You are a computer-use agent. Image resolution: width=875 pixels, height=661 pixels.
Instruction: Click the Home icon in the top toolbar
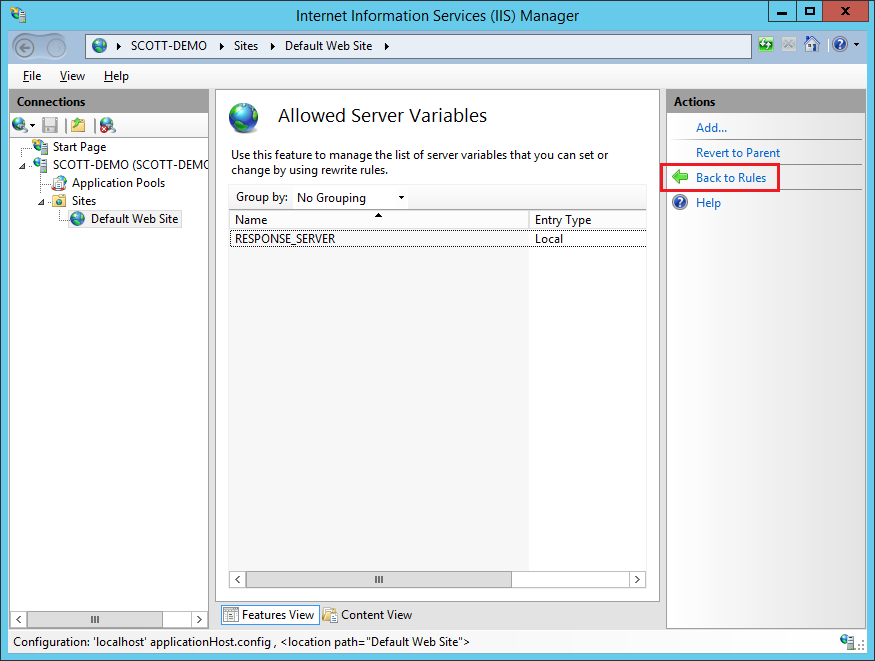pyautogui.click(x=812, y=45)
